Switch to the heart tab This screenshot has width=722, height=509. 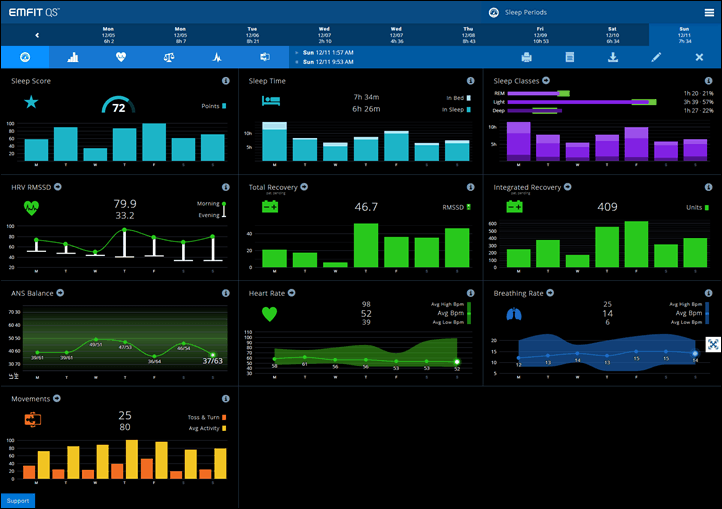click(121, 57)
